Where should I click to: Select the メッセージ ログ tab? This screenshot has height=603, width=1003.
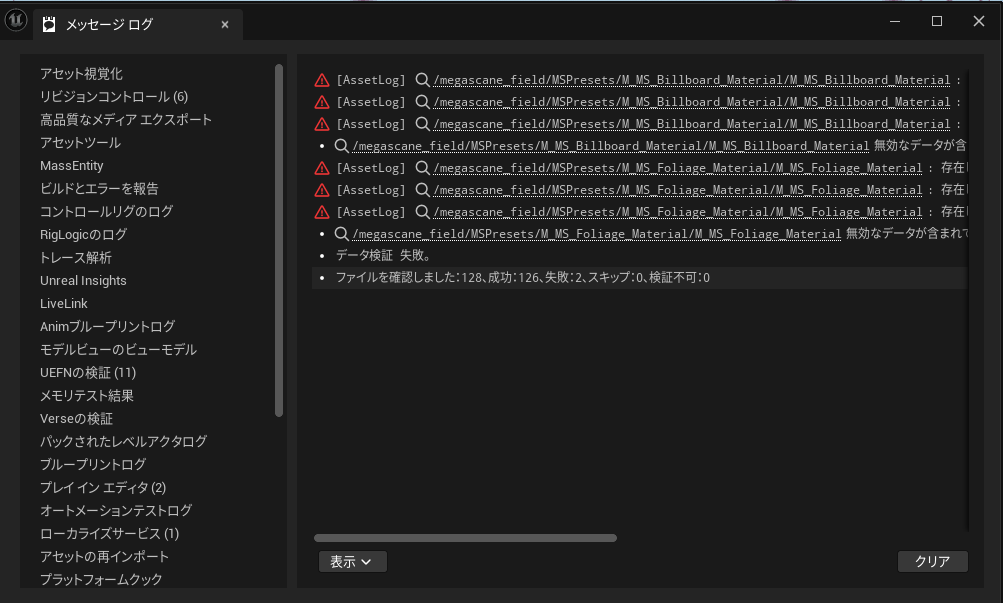[138, 24]
